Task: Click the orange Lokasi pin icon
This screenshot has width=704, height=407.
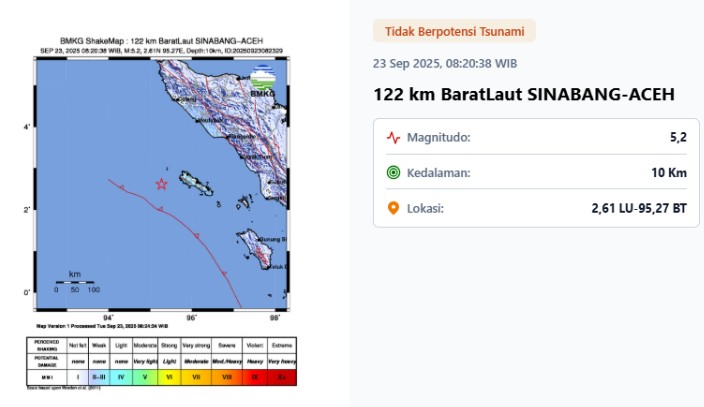Action: (393, 208)
